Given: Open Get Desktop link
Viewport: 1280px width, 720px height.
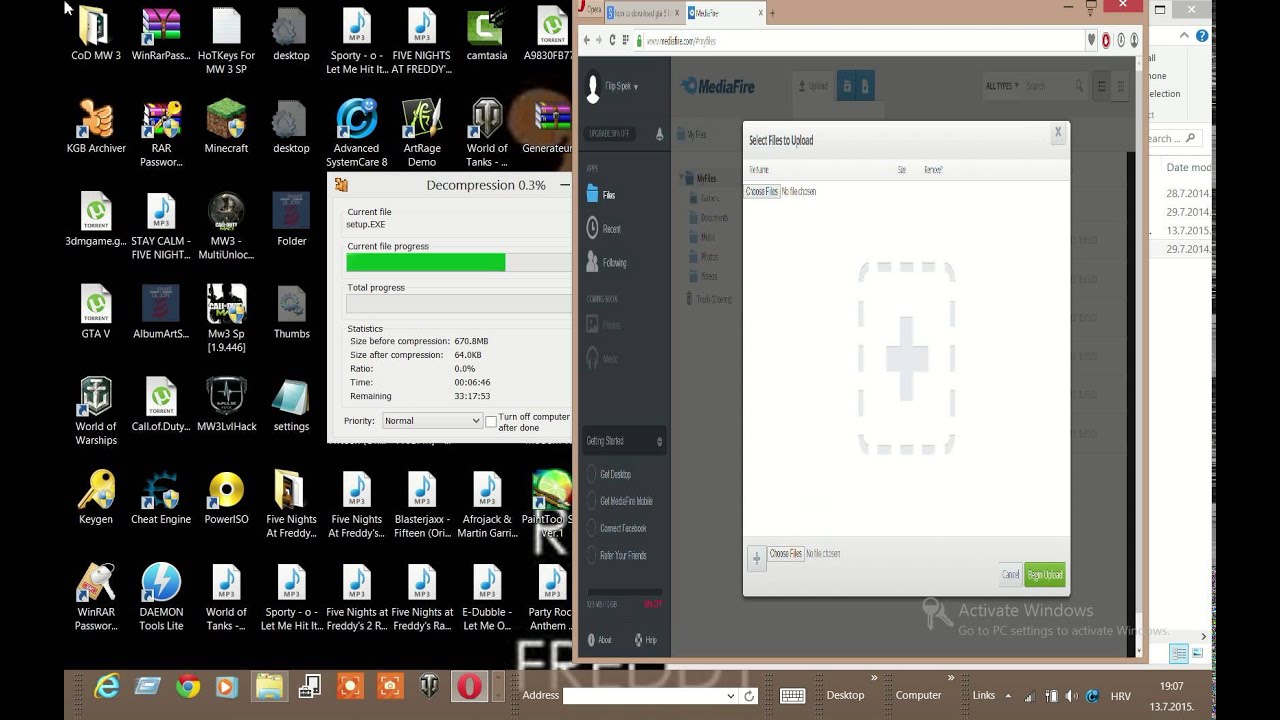Looking at the screenshot, I should click(x=615, y=474).
